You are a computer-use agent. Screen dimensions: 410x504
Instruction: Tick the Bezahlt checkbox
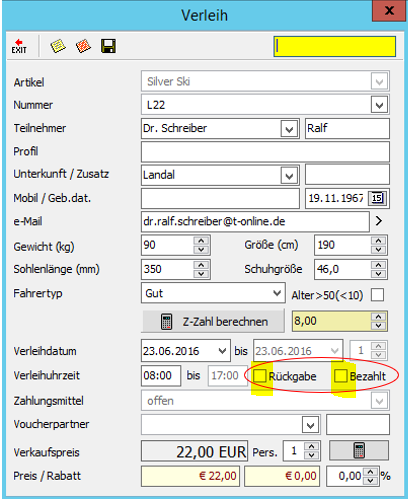pyautogui.click(x=341, y=376)
